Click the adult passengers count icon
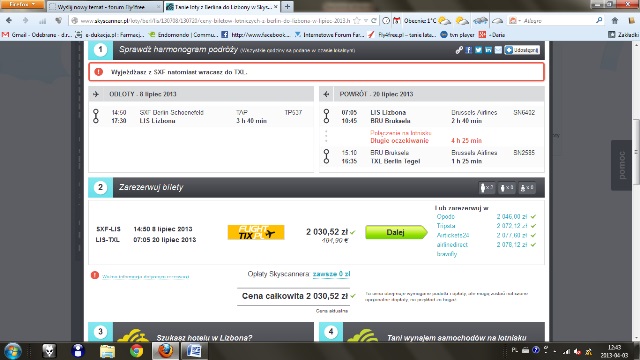 point(487,187)
